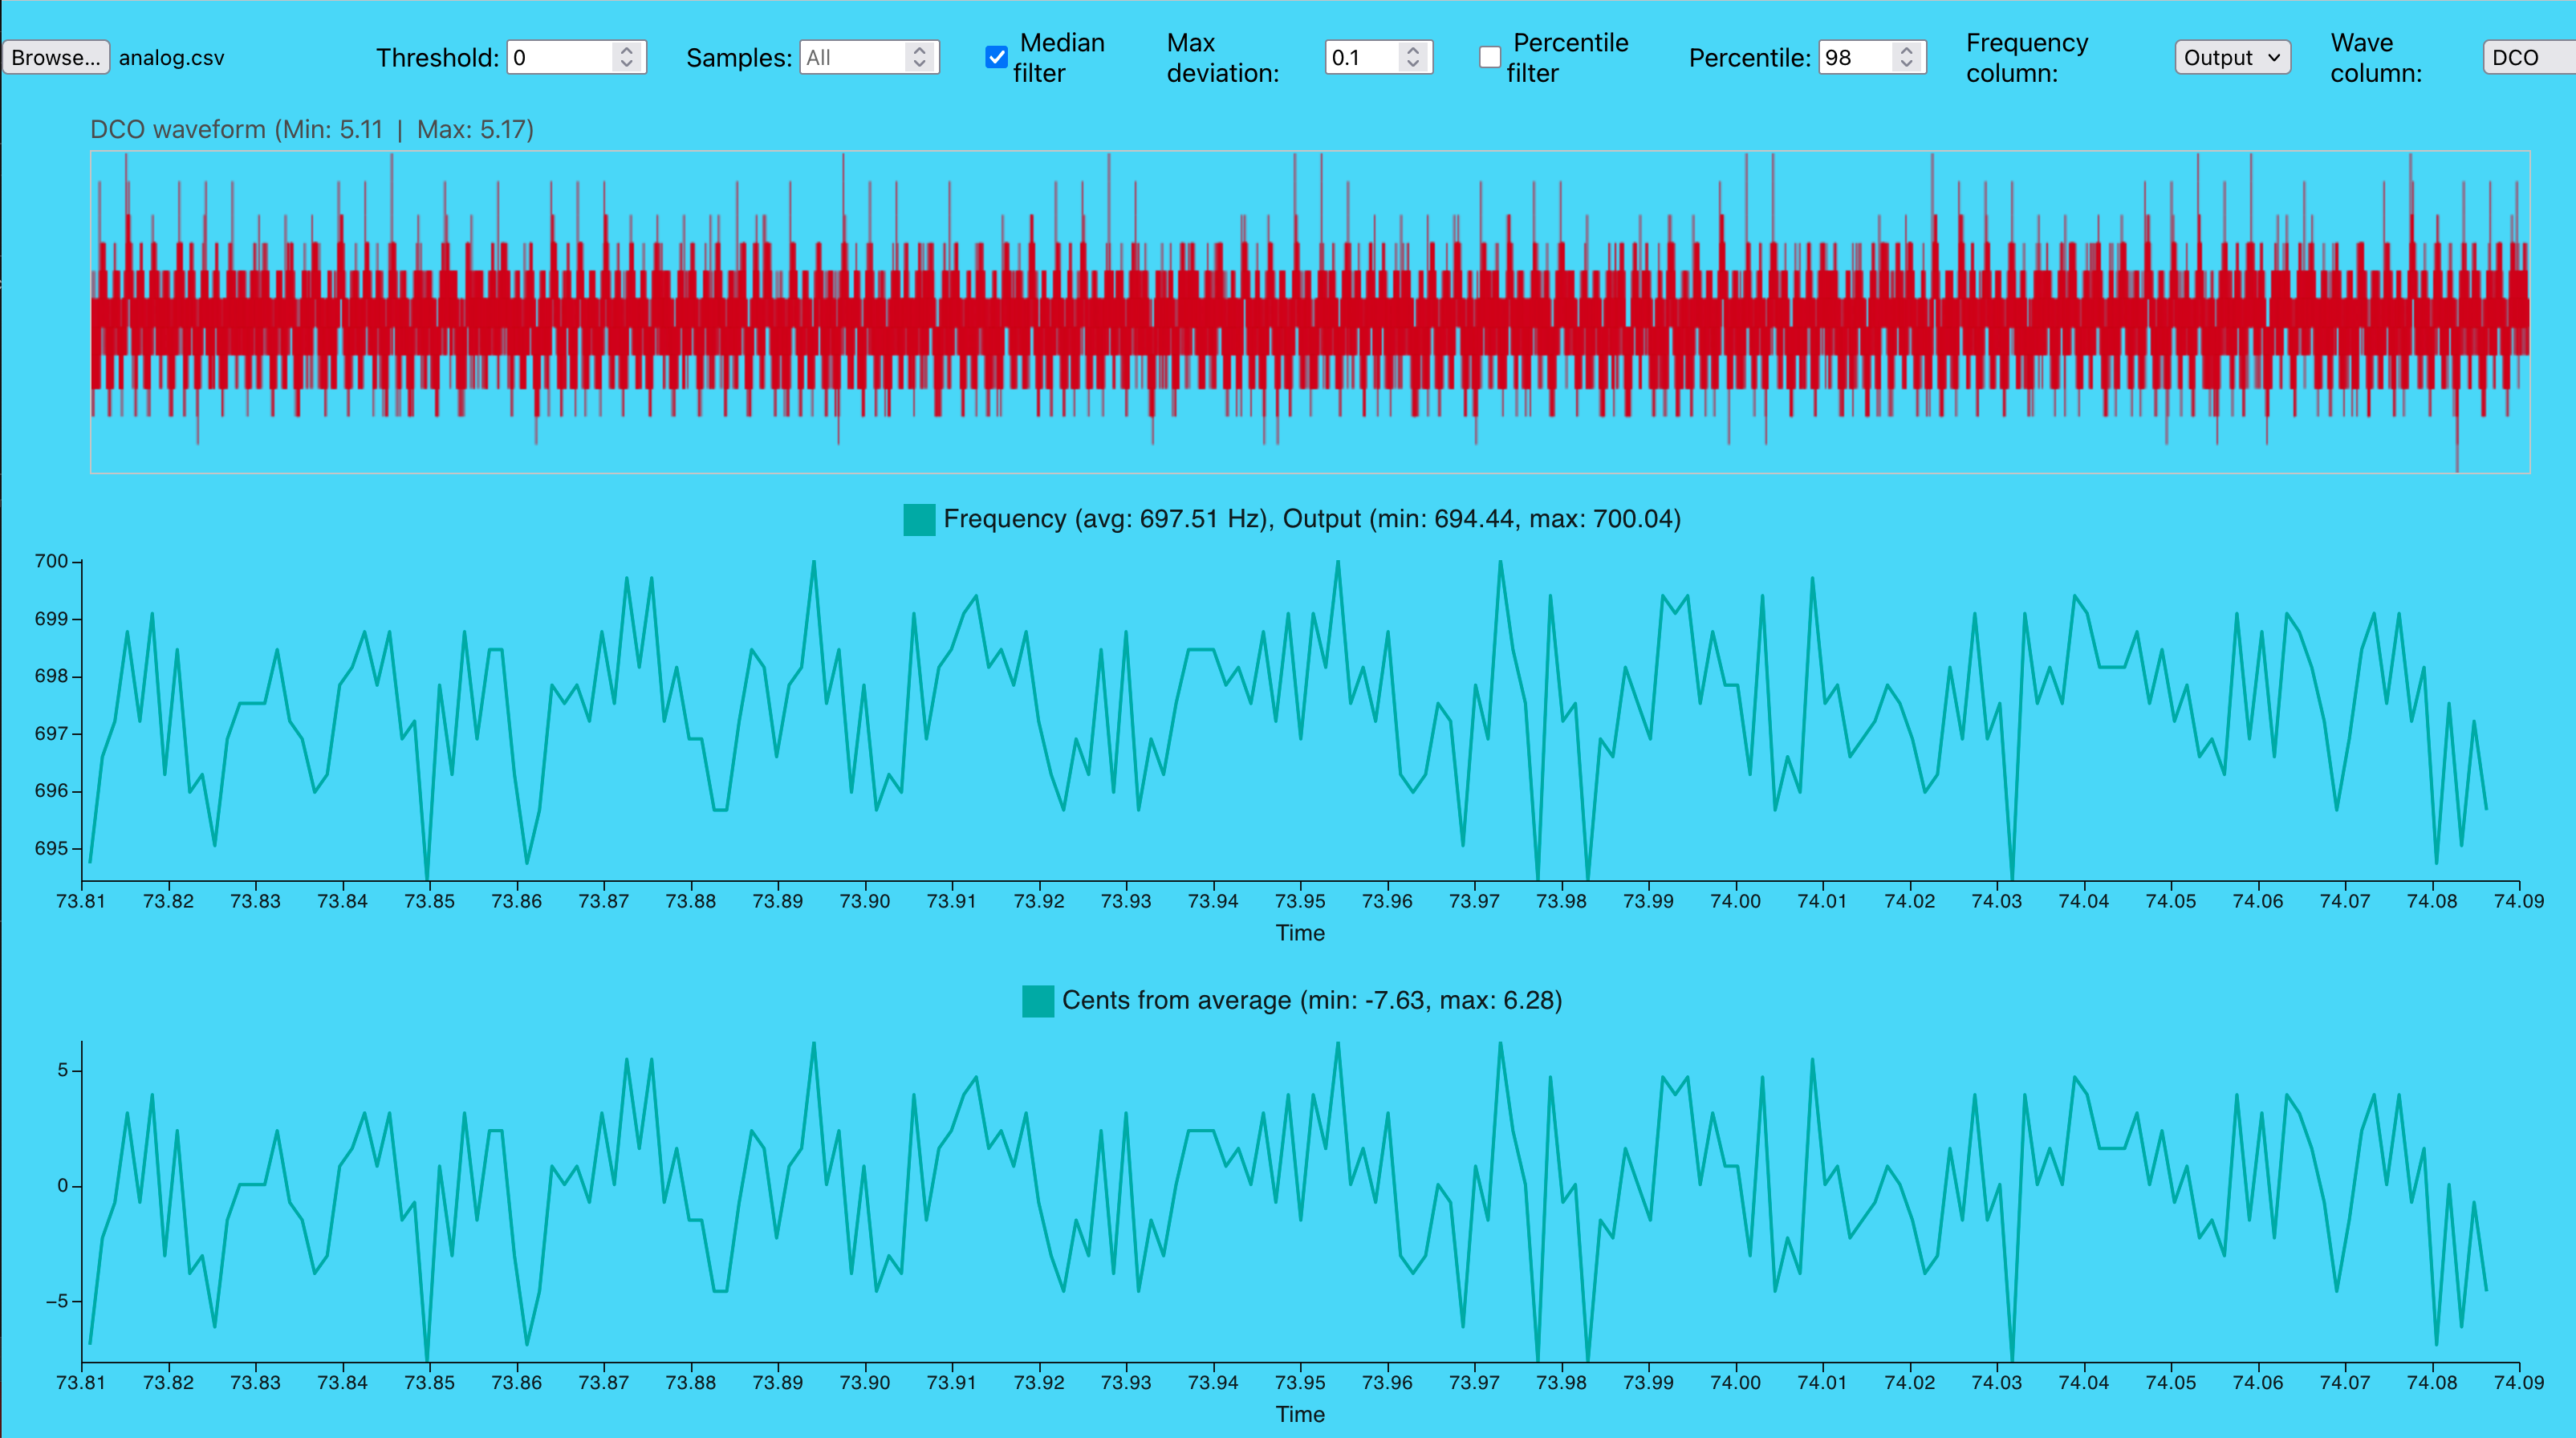The image size is (2576, 1438).
Task: Click the Max deviation input field
Action: tap(1360, 58)
